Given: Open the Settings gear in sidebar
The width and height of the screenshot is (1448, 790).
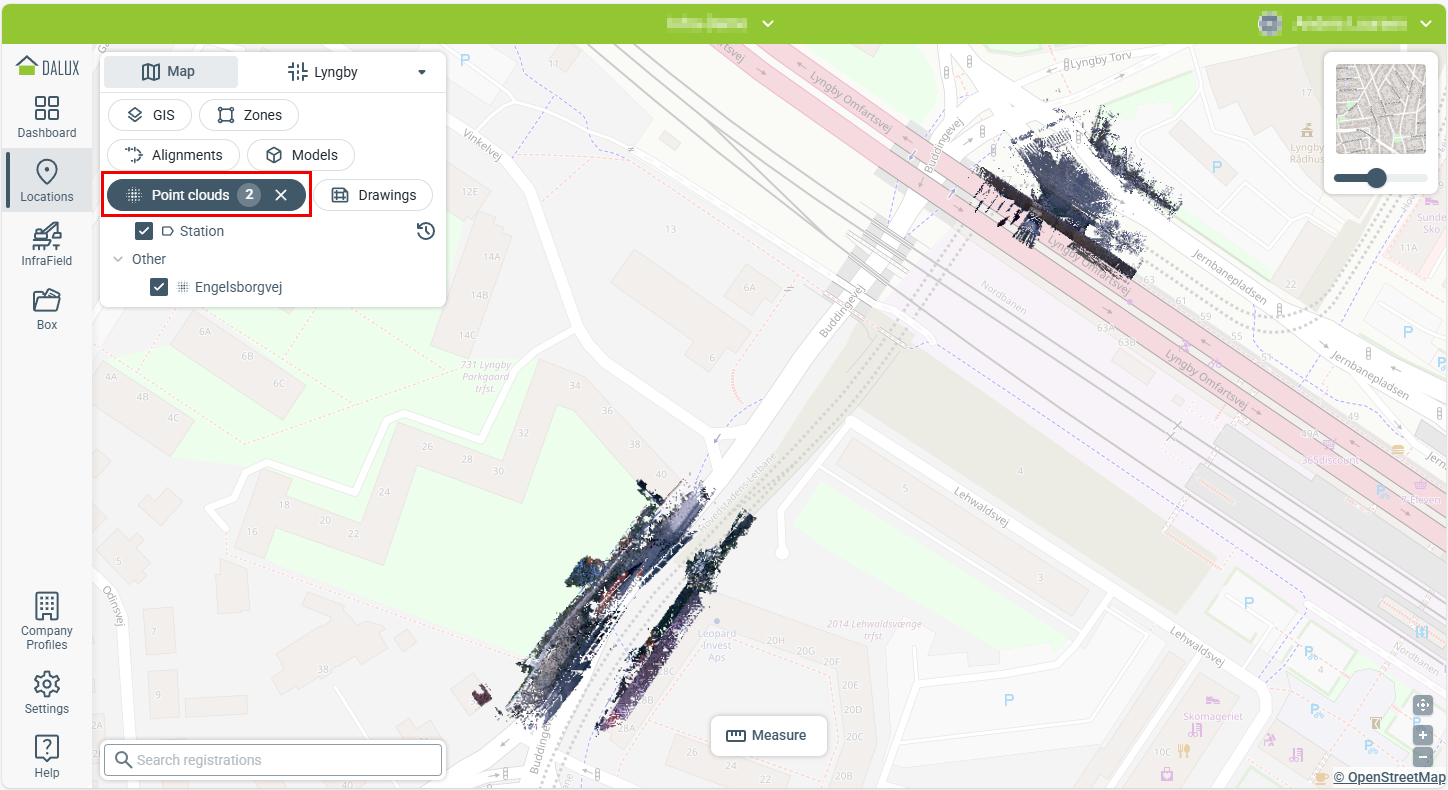Looking at the screenshot, I should pos(47,693).
